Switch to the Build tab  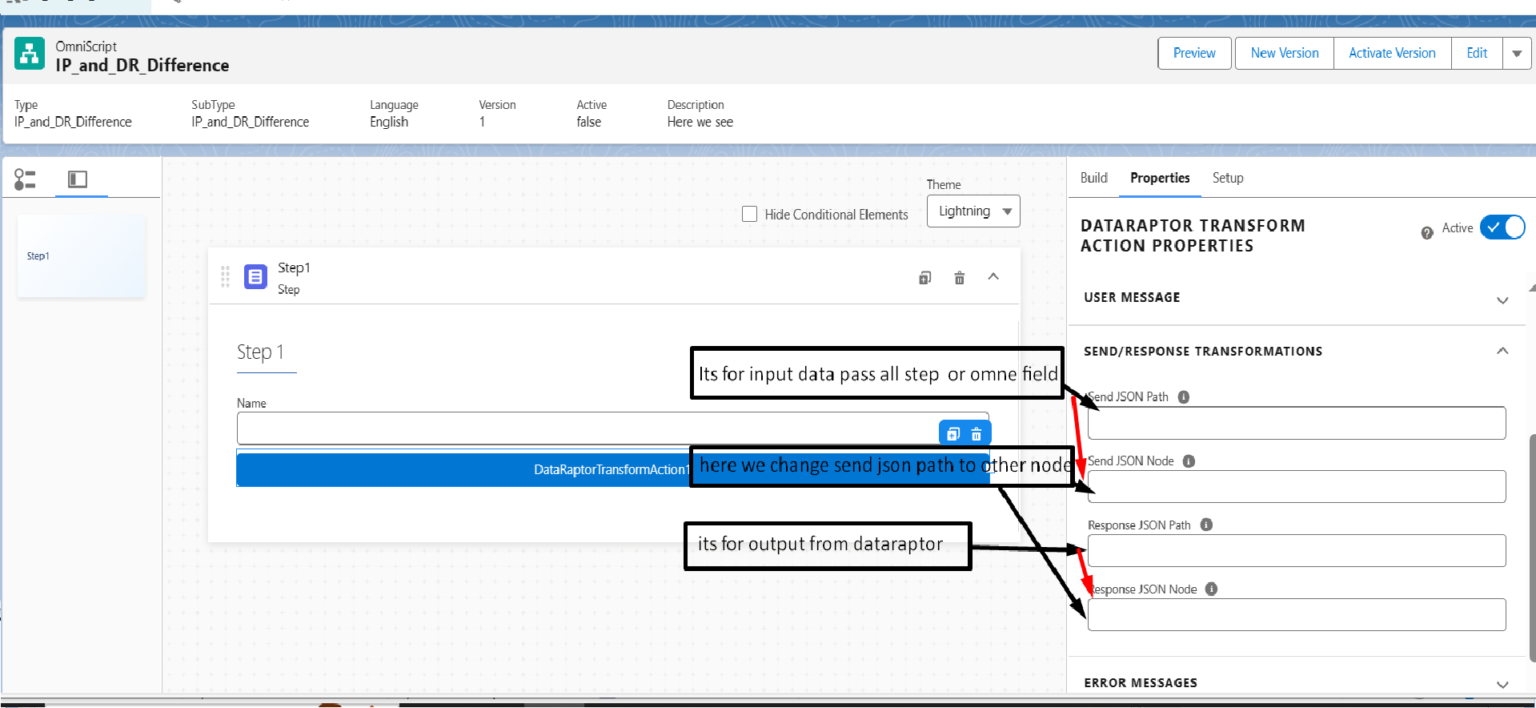coord(1093,178)
